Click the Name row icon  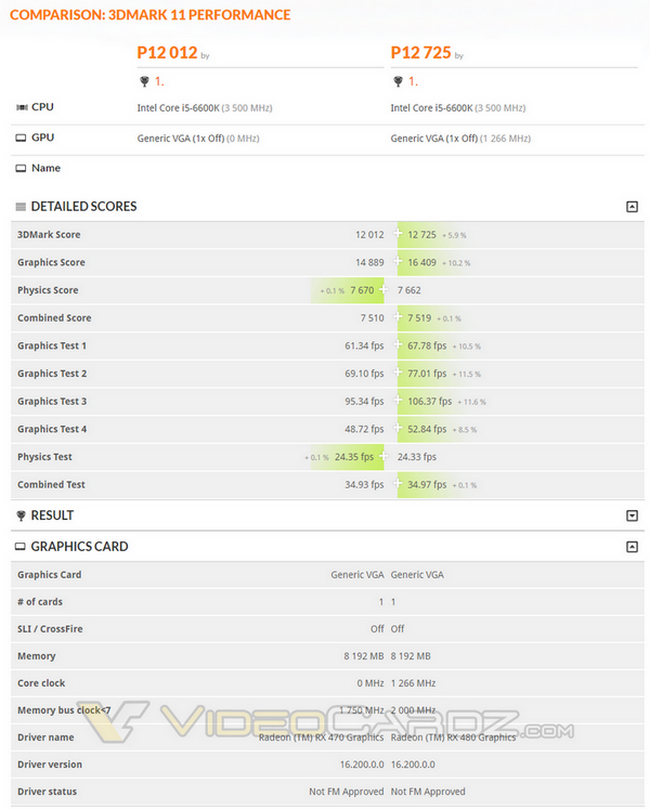pyautogui.click(x=21, y=169)
